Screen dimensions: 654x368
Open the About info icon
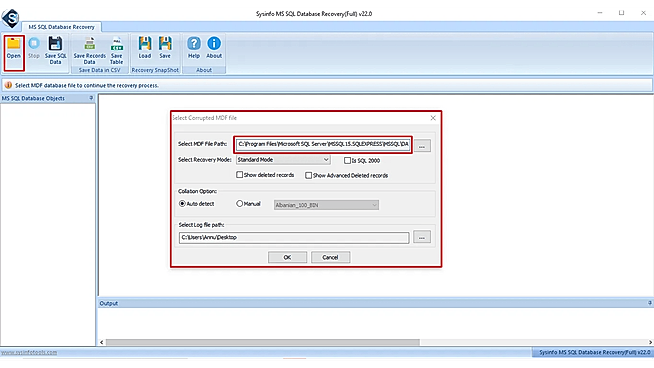(x=214, y=43)
